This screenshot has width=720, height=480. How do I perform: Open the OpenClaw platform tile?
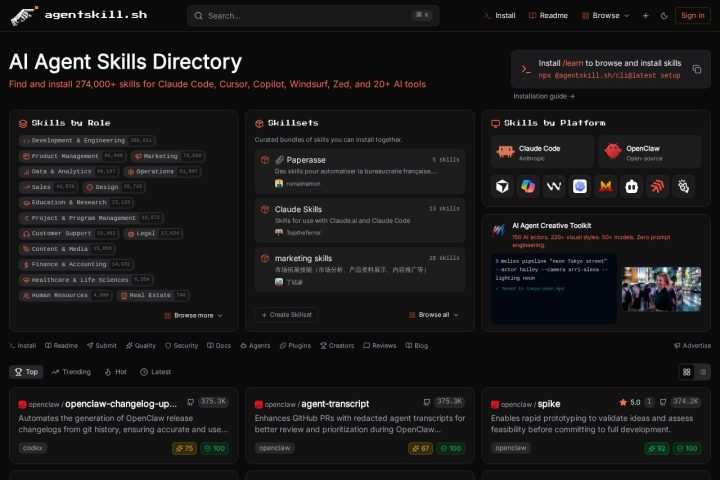pos(650,152)
